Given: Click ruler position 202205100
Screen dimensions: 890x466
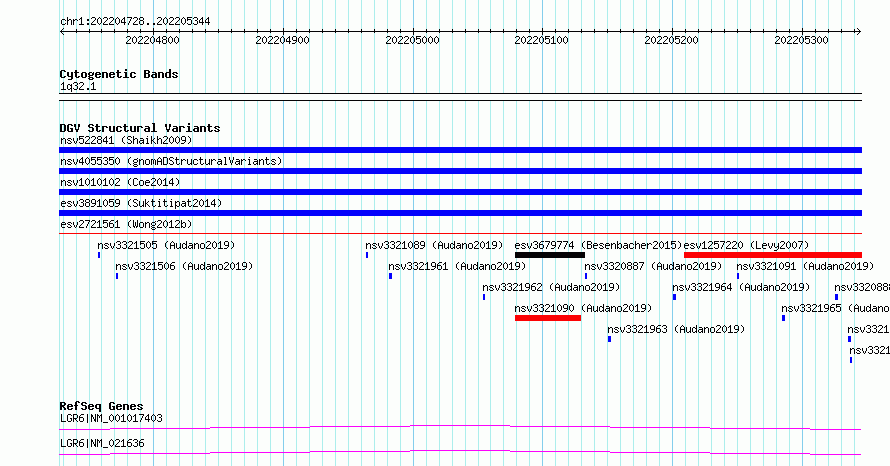Looking at the screenshot, I should tap(541, 40).
